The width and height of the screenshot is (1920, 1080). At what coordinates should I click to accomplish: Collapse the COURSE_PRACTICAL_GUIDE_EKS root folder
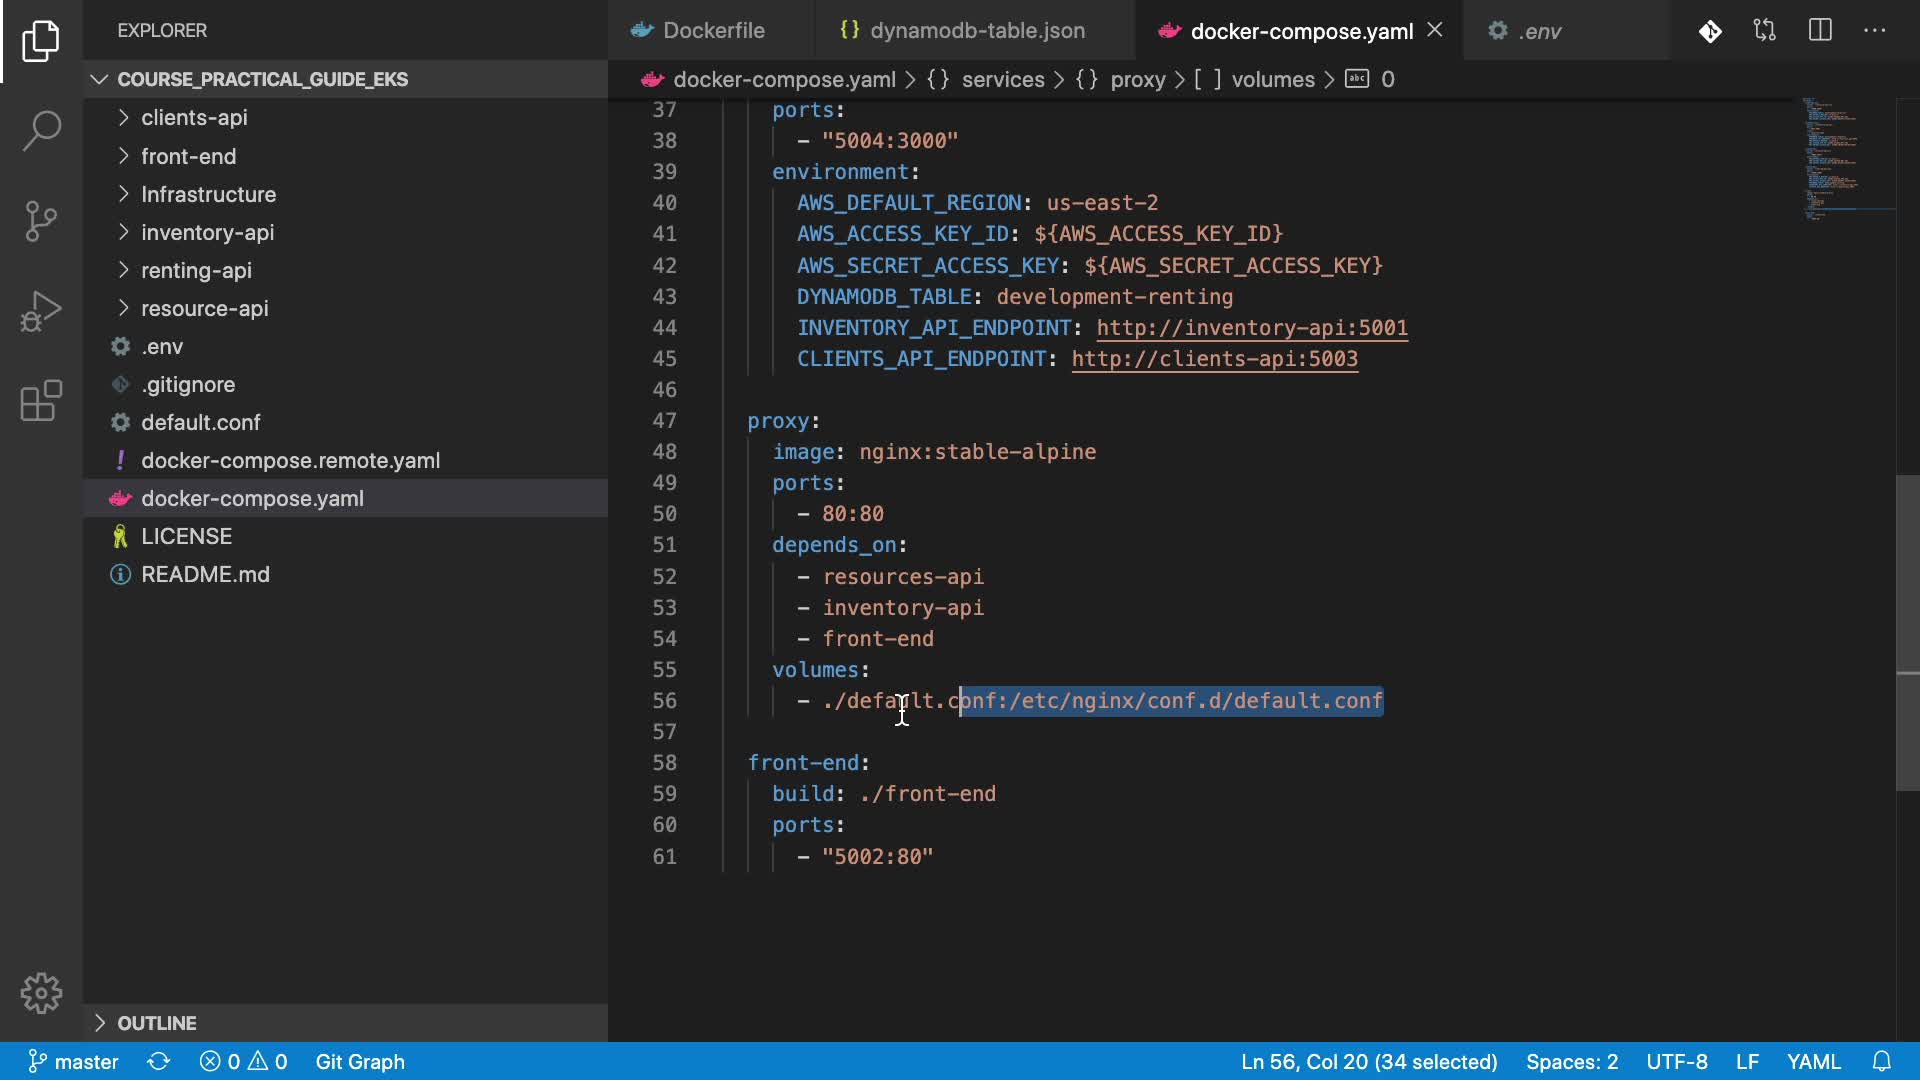click(262, 79)
